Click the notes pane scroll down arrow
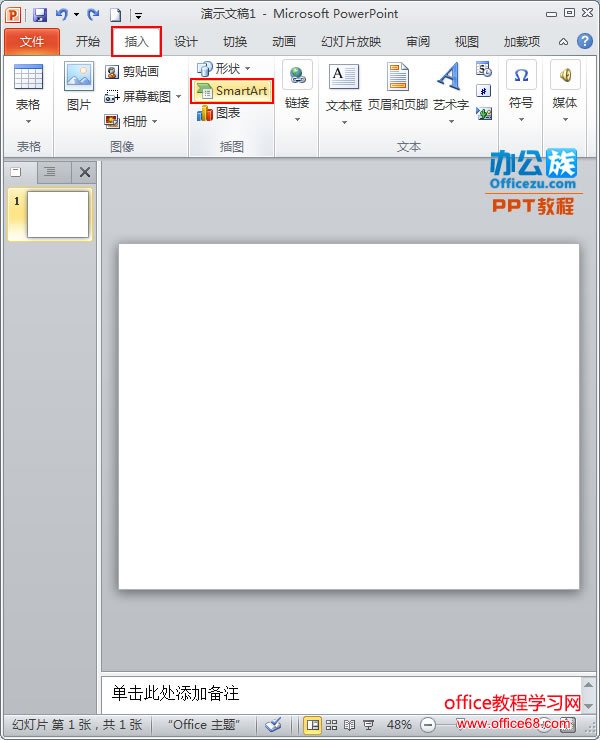 pos(588,706)
